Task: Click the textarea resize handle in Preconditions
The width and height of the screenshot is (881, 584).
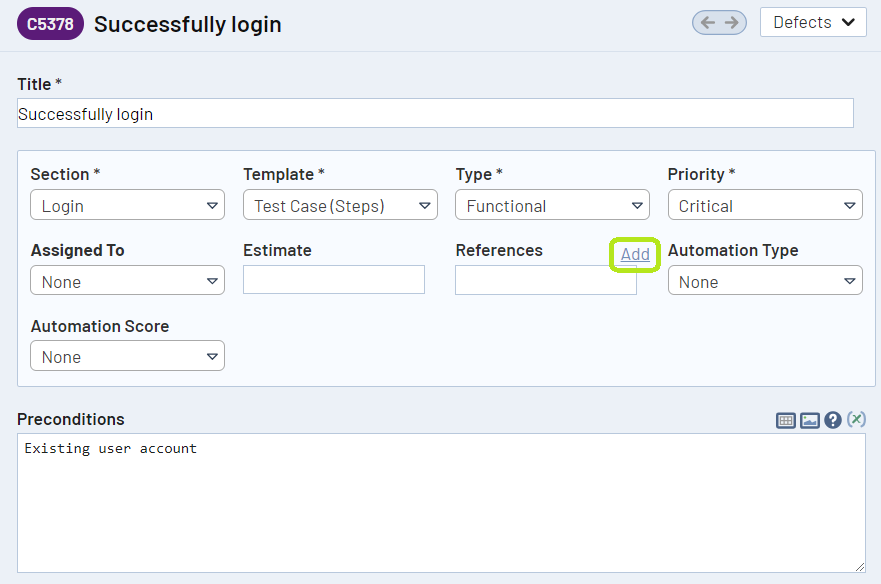Action: click(859, 566)
